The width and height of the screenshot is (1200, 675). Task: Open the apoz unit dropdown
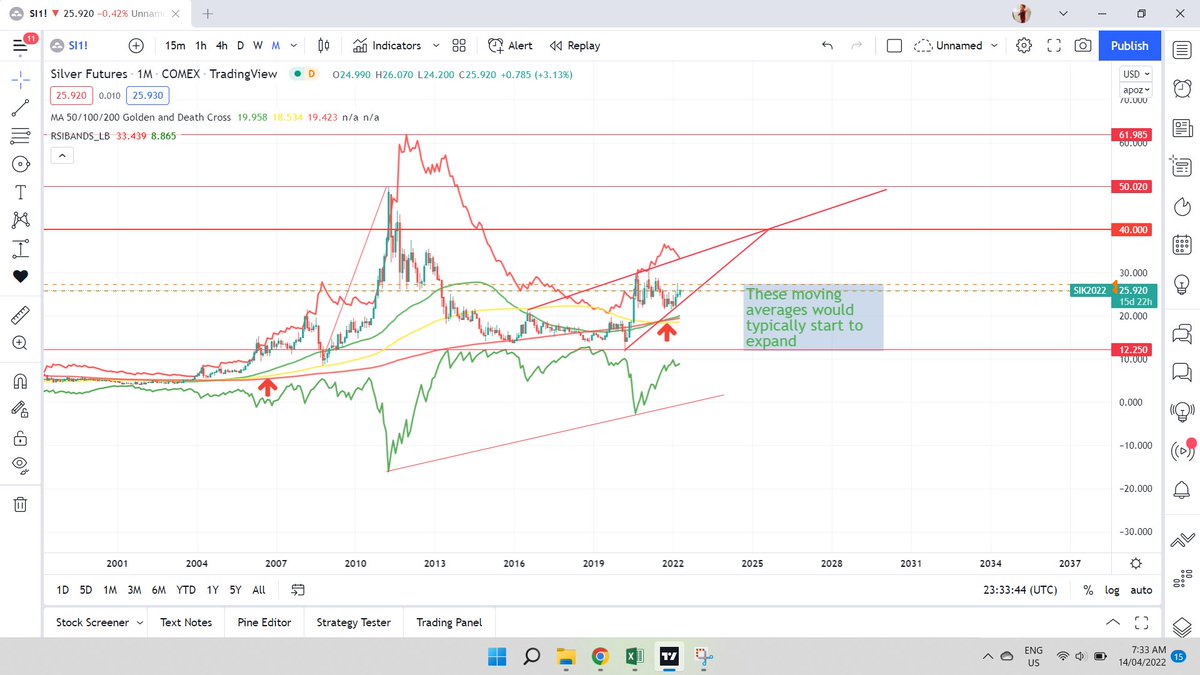pyautogui.click(x=1137, y=89)
